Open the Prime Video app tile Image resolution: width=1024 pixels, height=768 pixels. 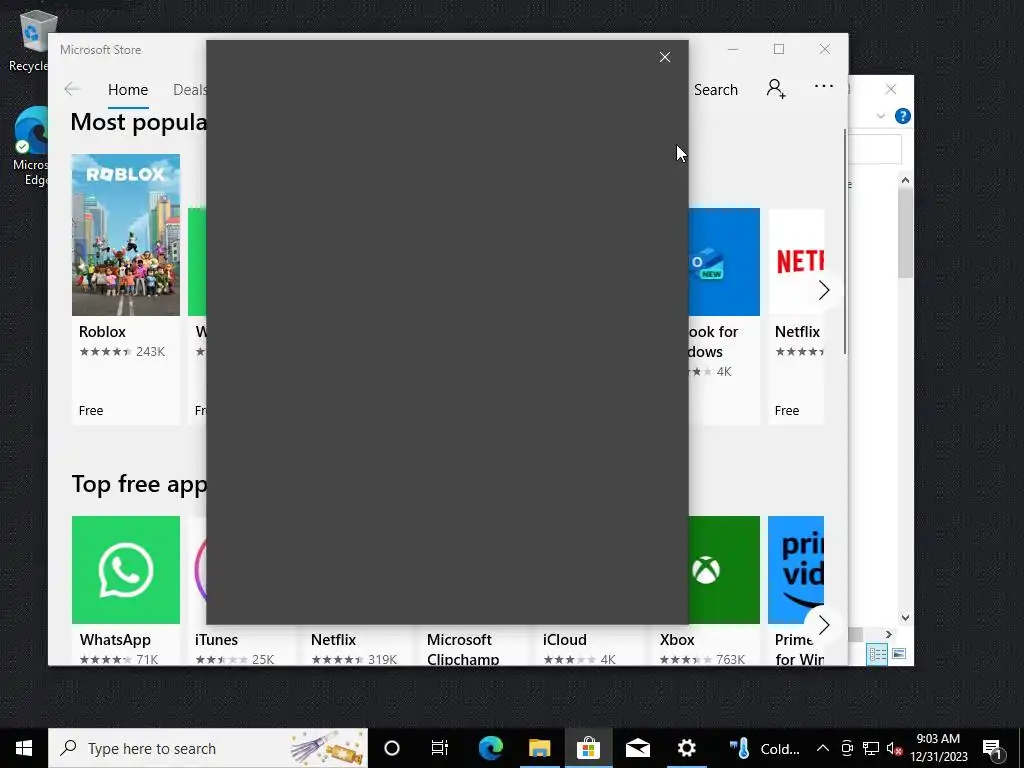point(796,570)
